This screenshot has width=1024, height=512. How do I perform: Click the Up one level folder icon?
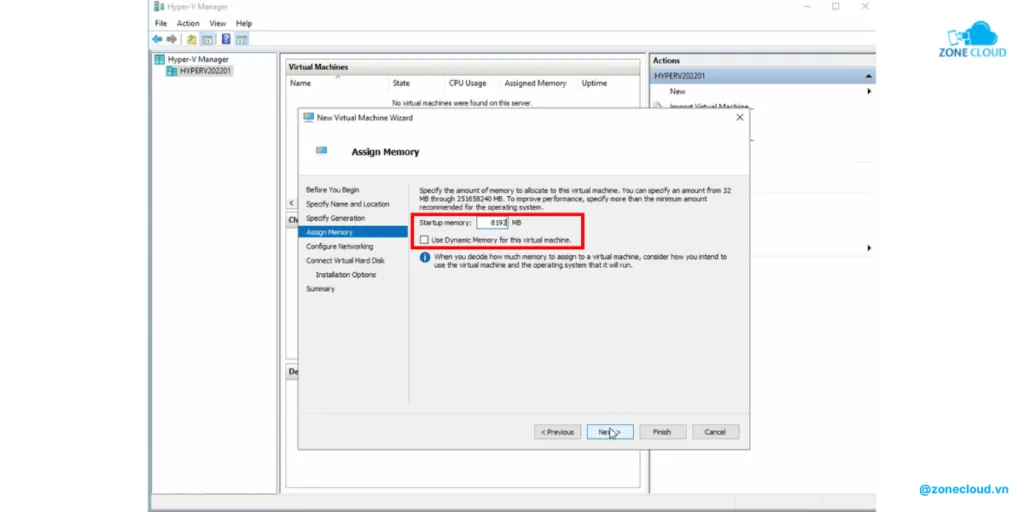191,39
